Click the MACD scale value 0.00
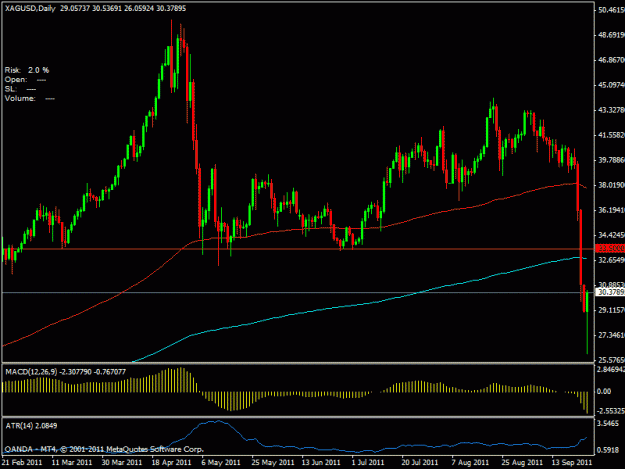Viewport: 625px width, 469px height. [x=604, y=391]
